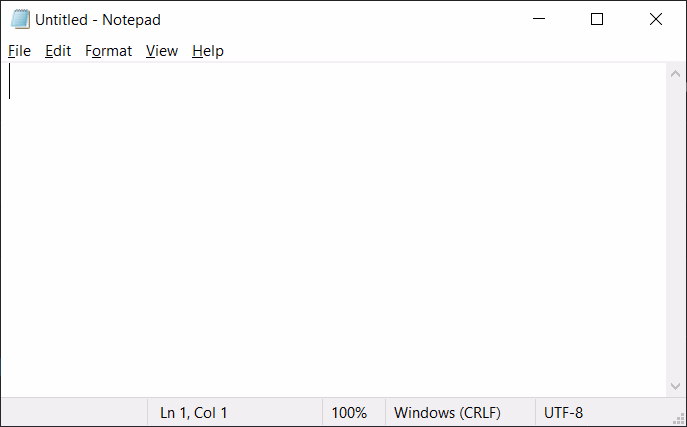
Task: Maximize the Notepad window
Action: tap(597, 19)
